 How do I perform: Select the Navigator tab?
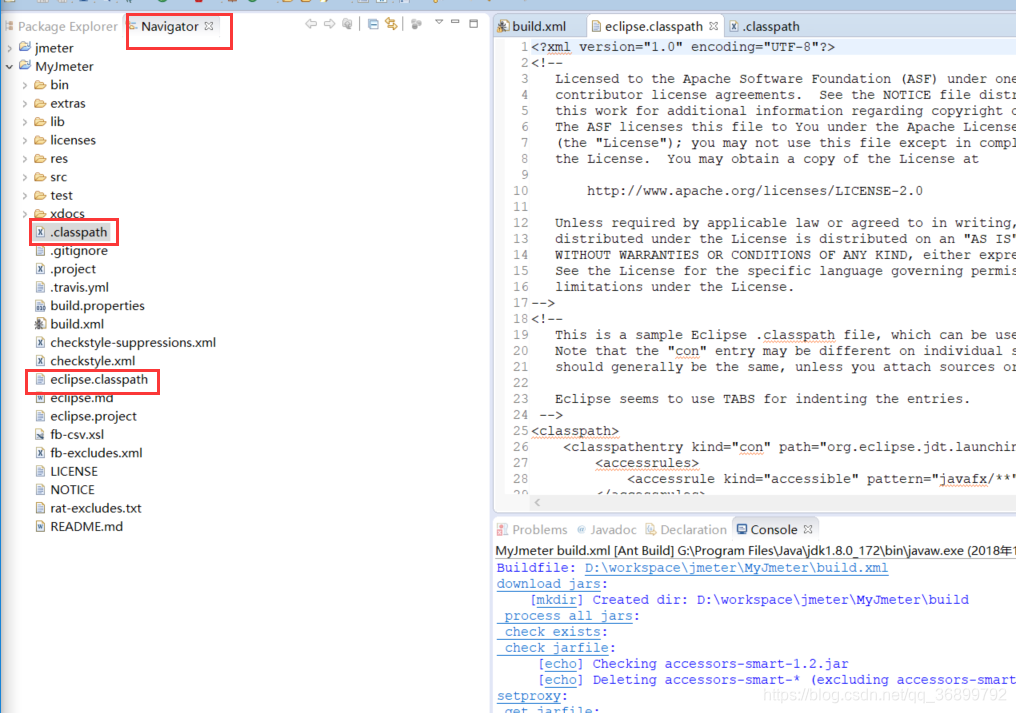(169, 27)
